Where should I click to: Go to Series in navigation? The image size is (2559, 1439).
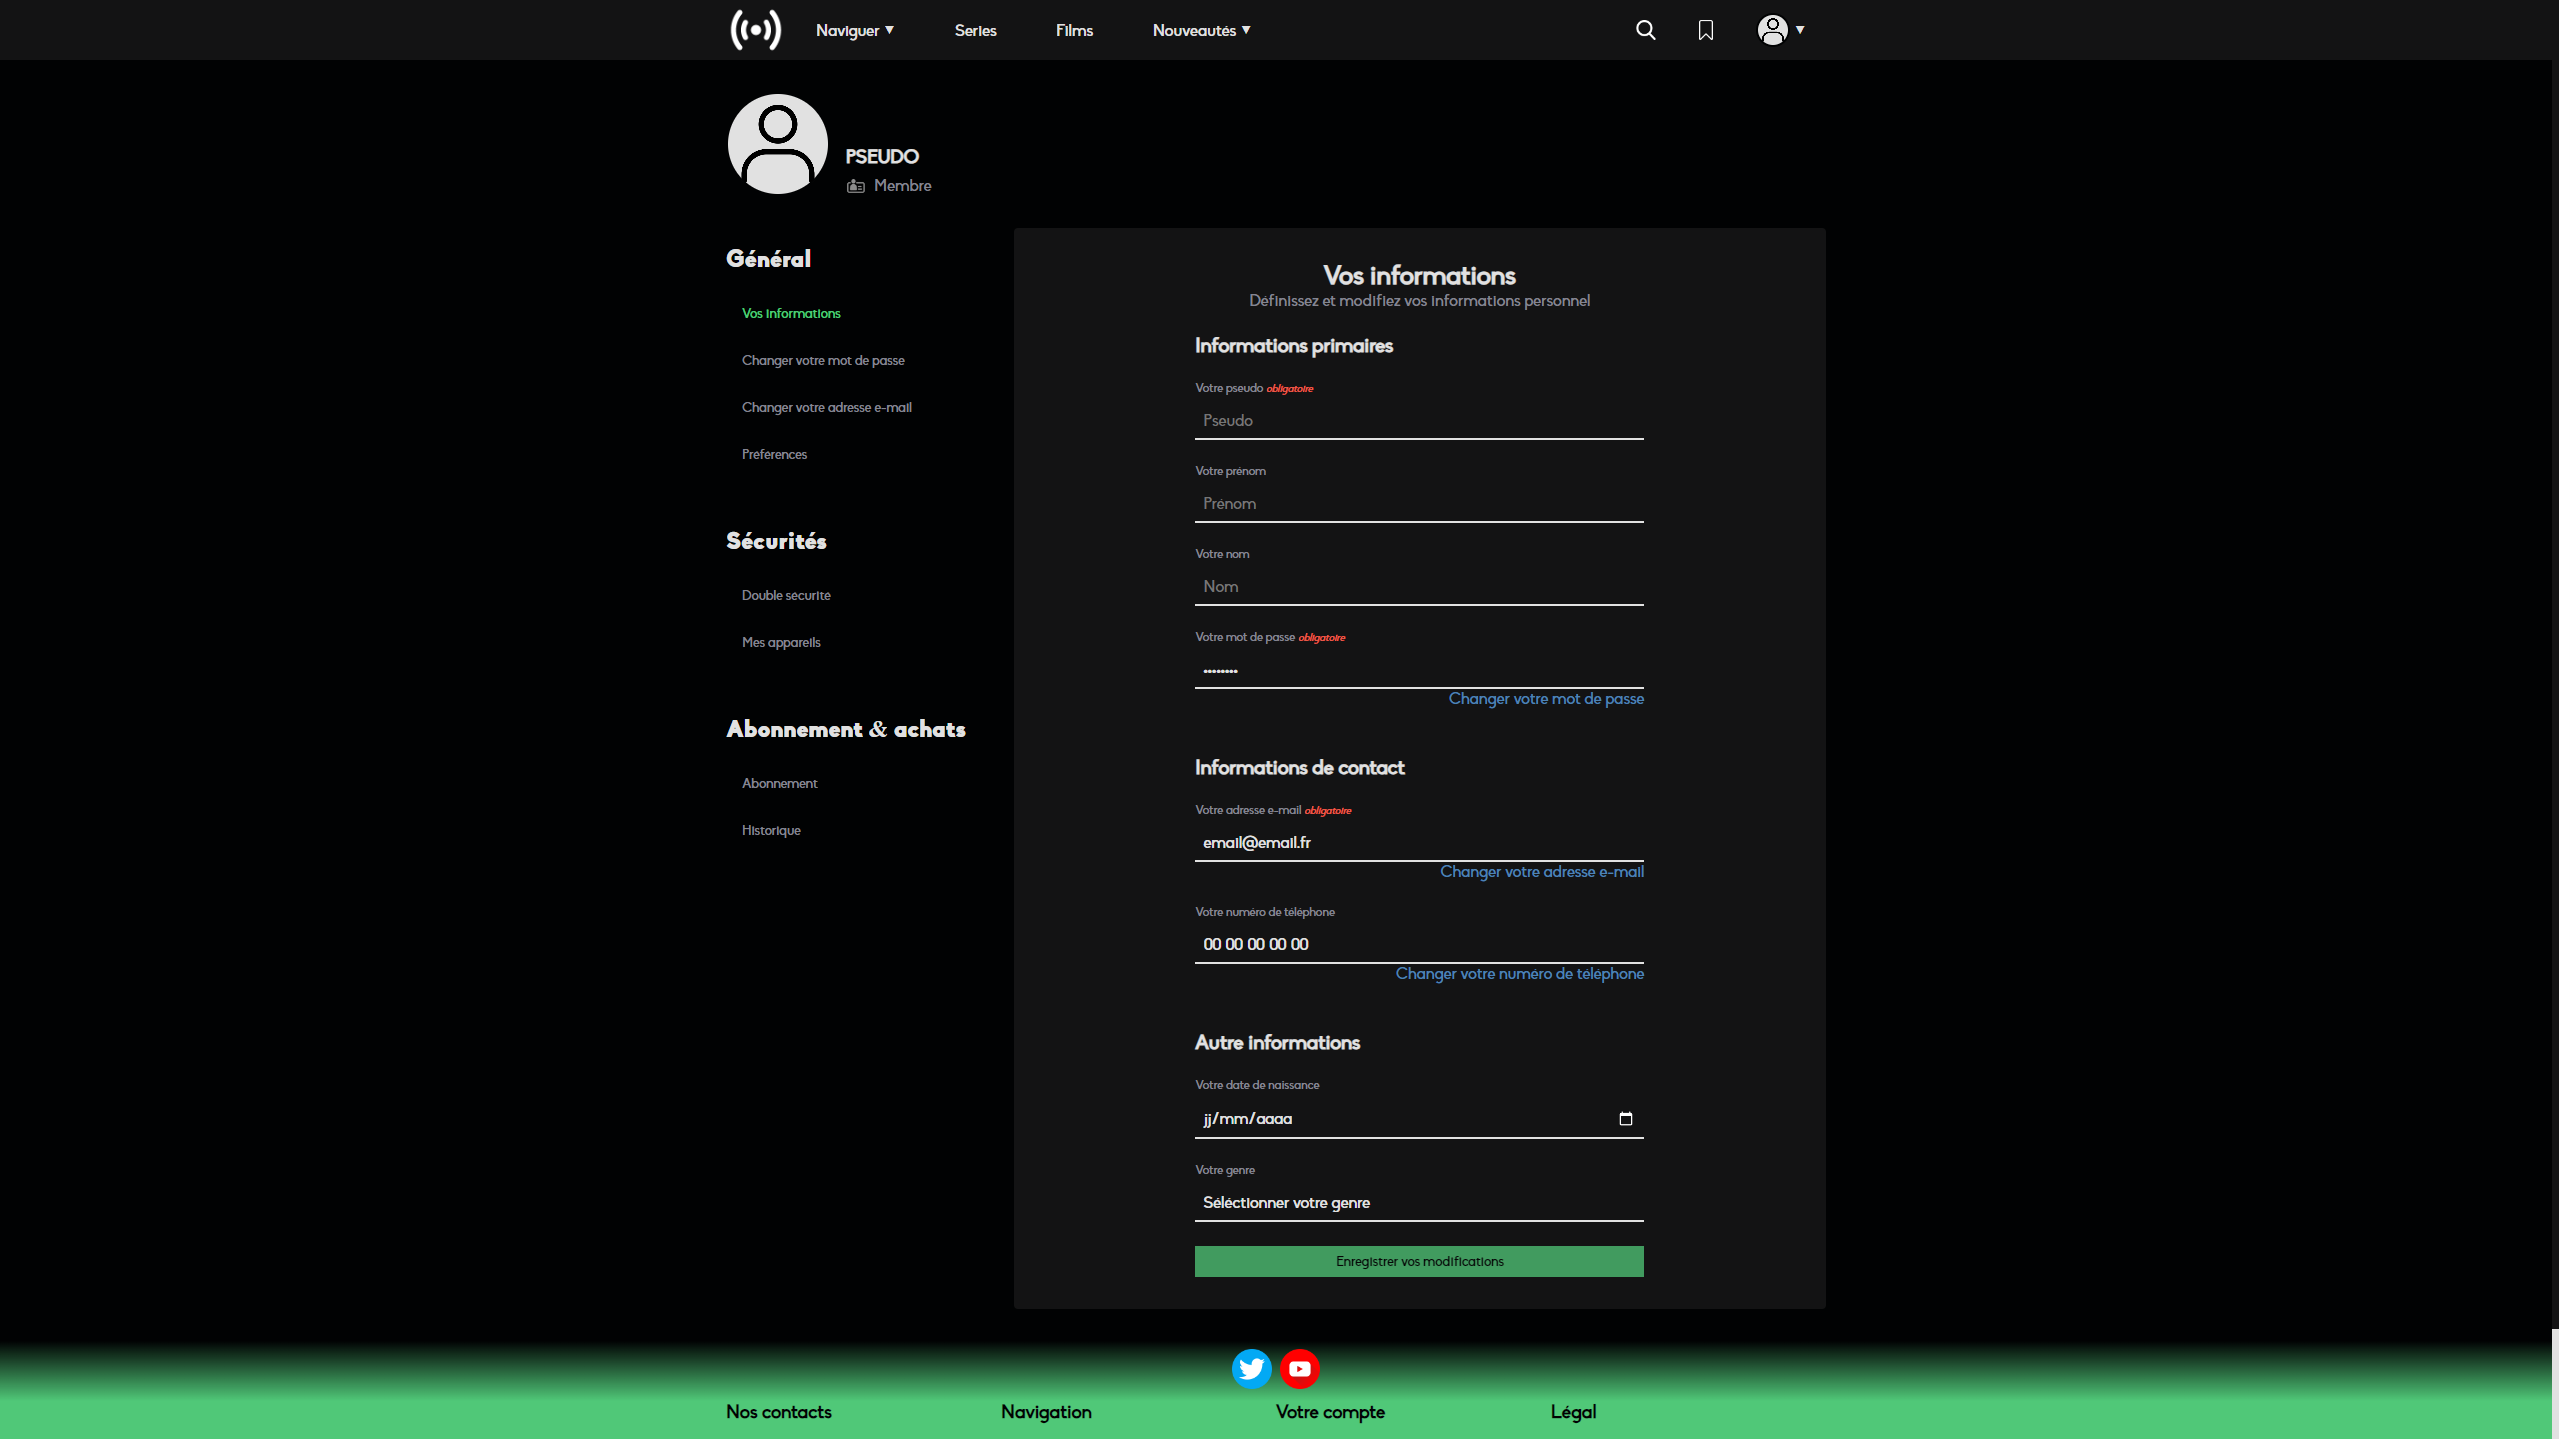point(975,30)
